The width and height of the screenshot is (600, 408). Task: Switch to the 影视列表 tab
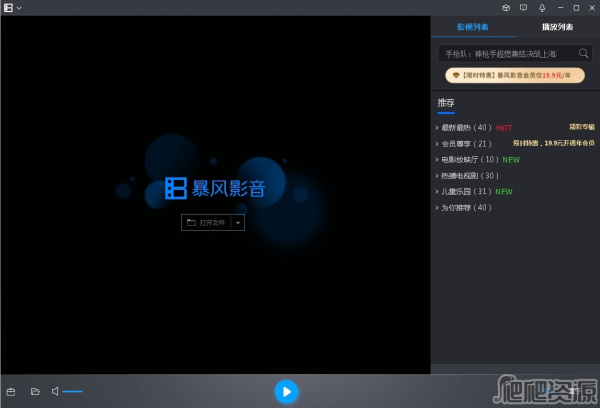(473, 27)
